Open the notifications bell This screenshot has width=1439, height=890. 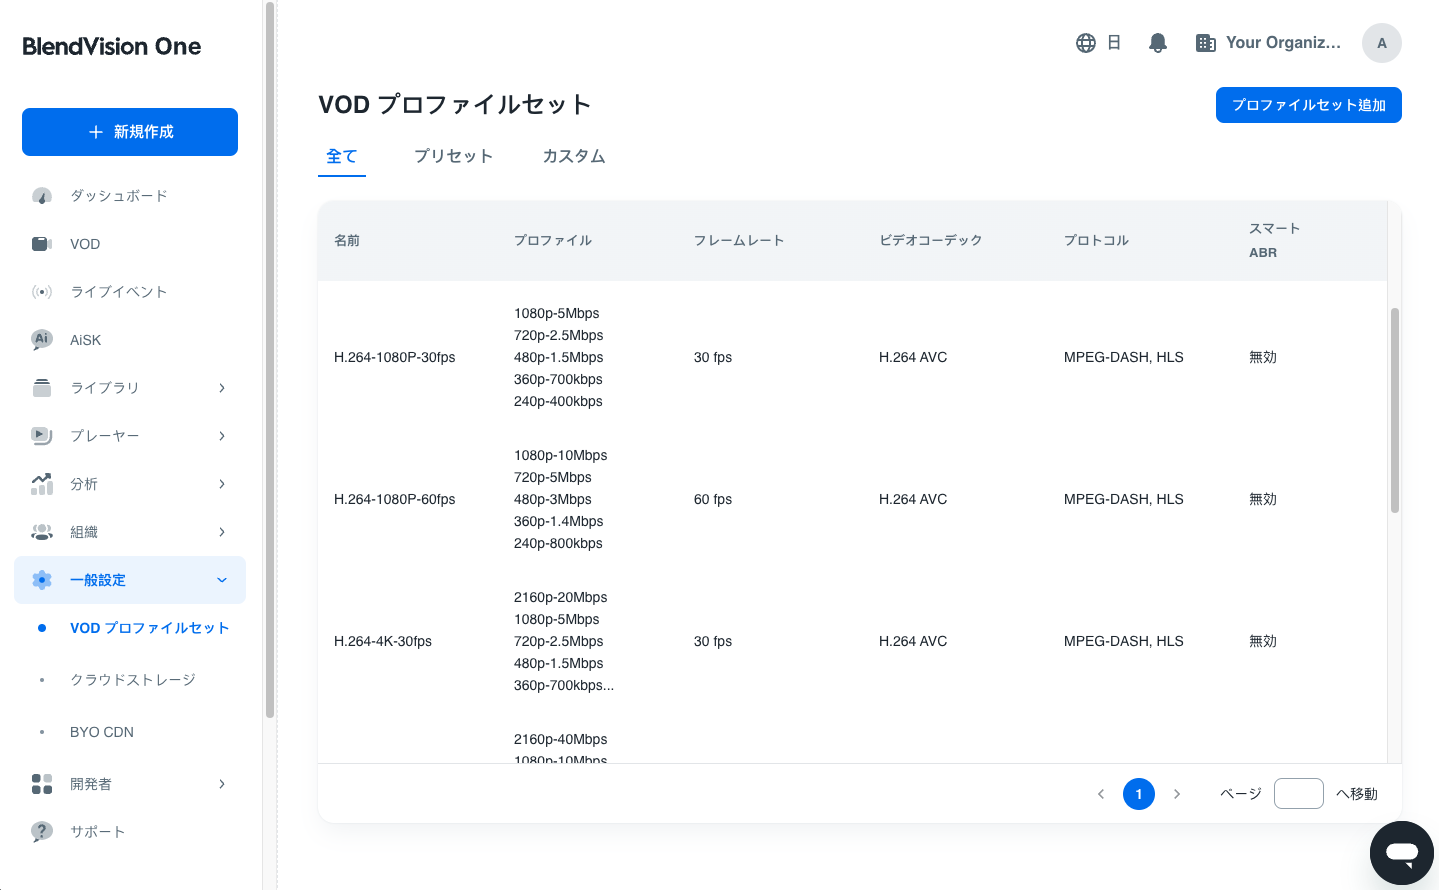point(1158,43)
